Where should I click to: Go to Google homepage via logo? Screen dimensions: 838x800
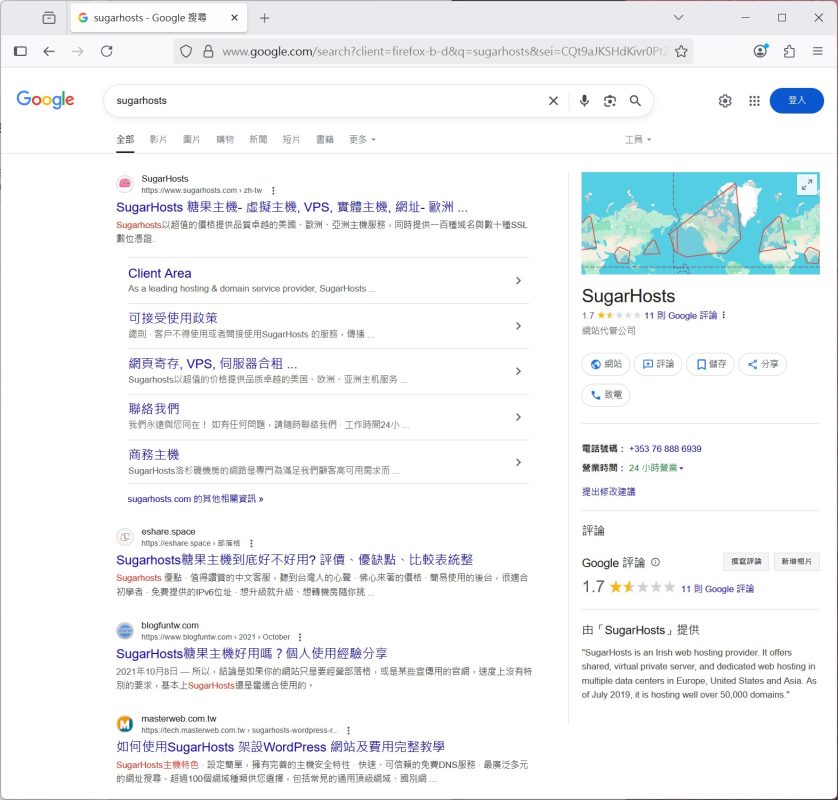(45, 99)
